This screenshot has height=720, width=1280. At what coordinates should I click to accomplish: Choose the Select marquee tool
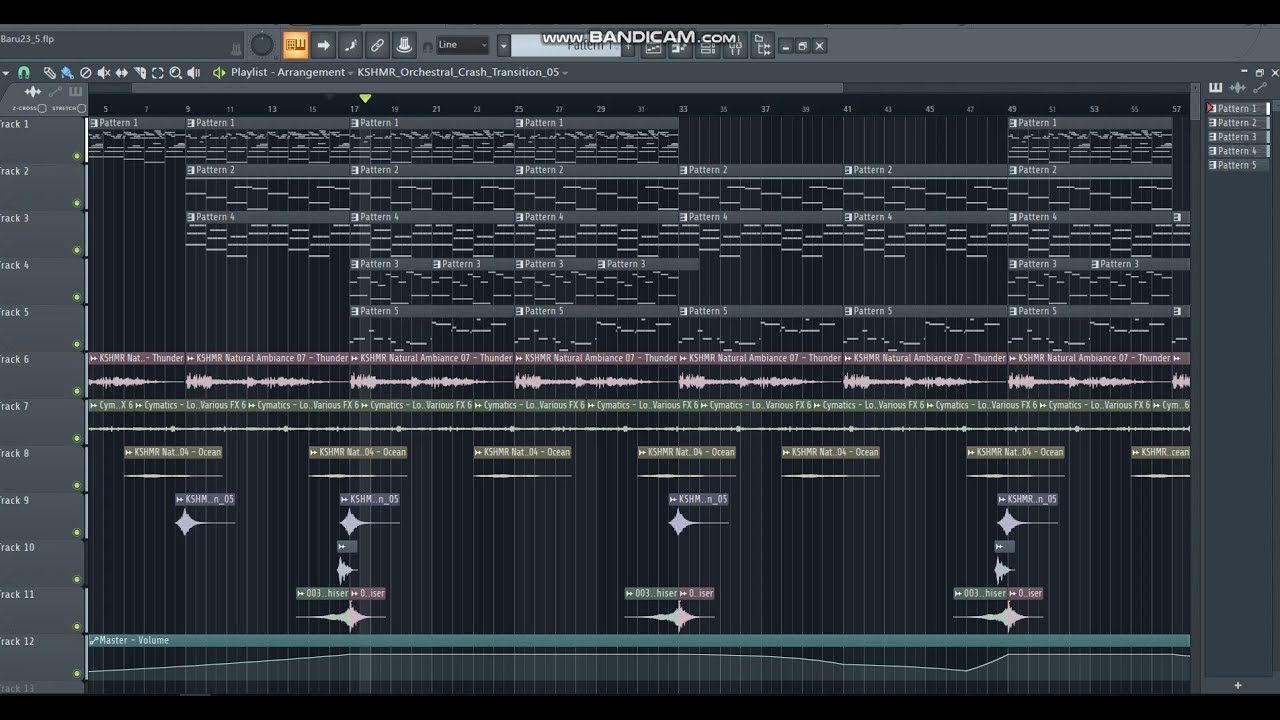157,72
